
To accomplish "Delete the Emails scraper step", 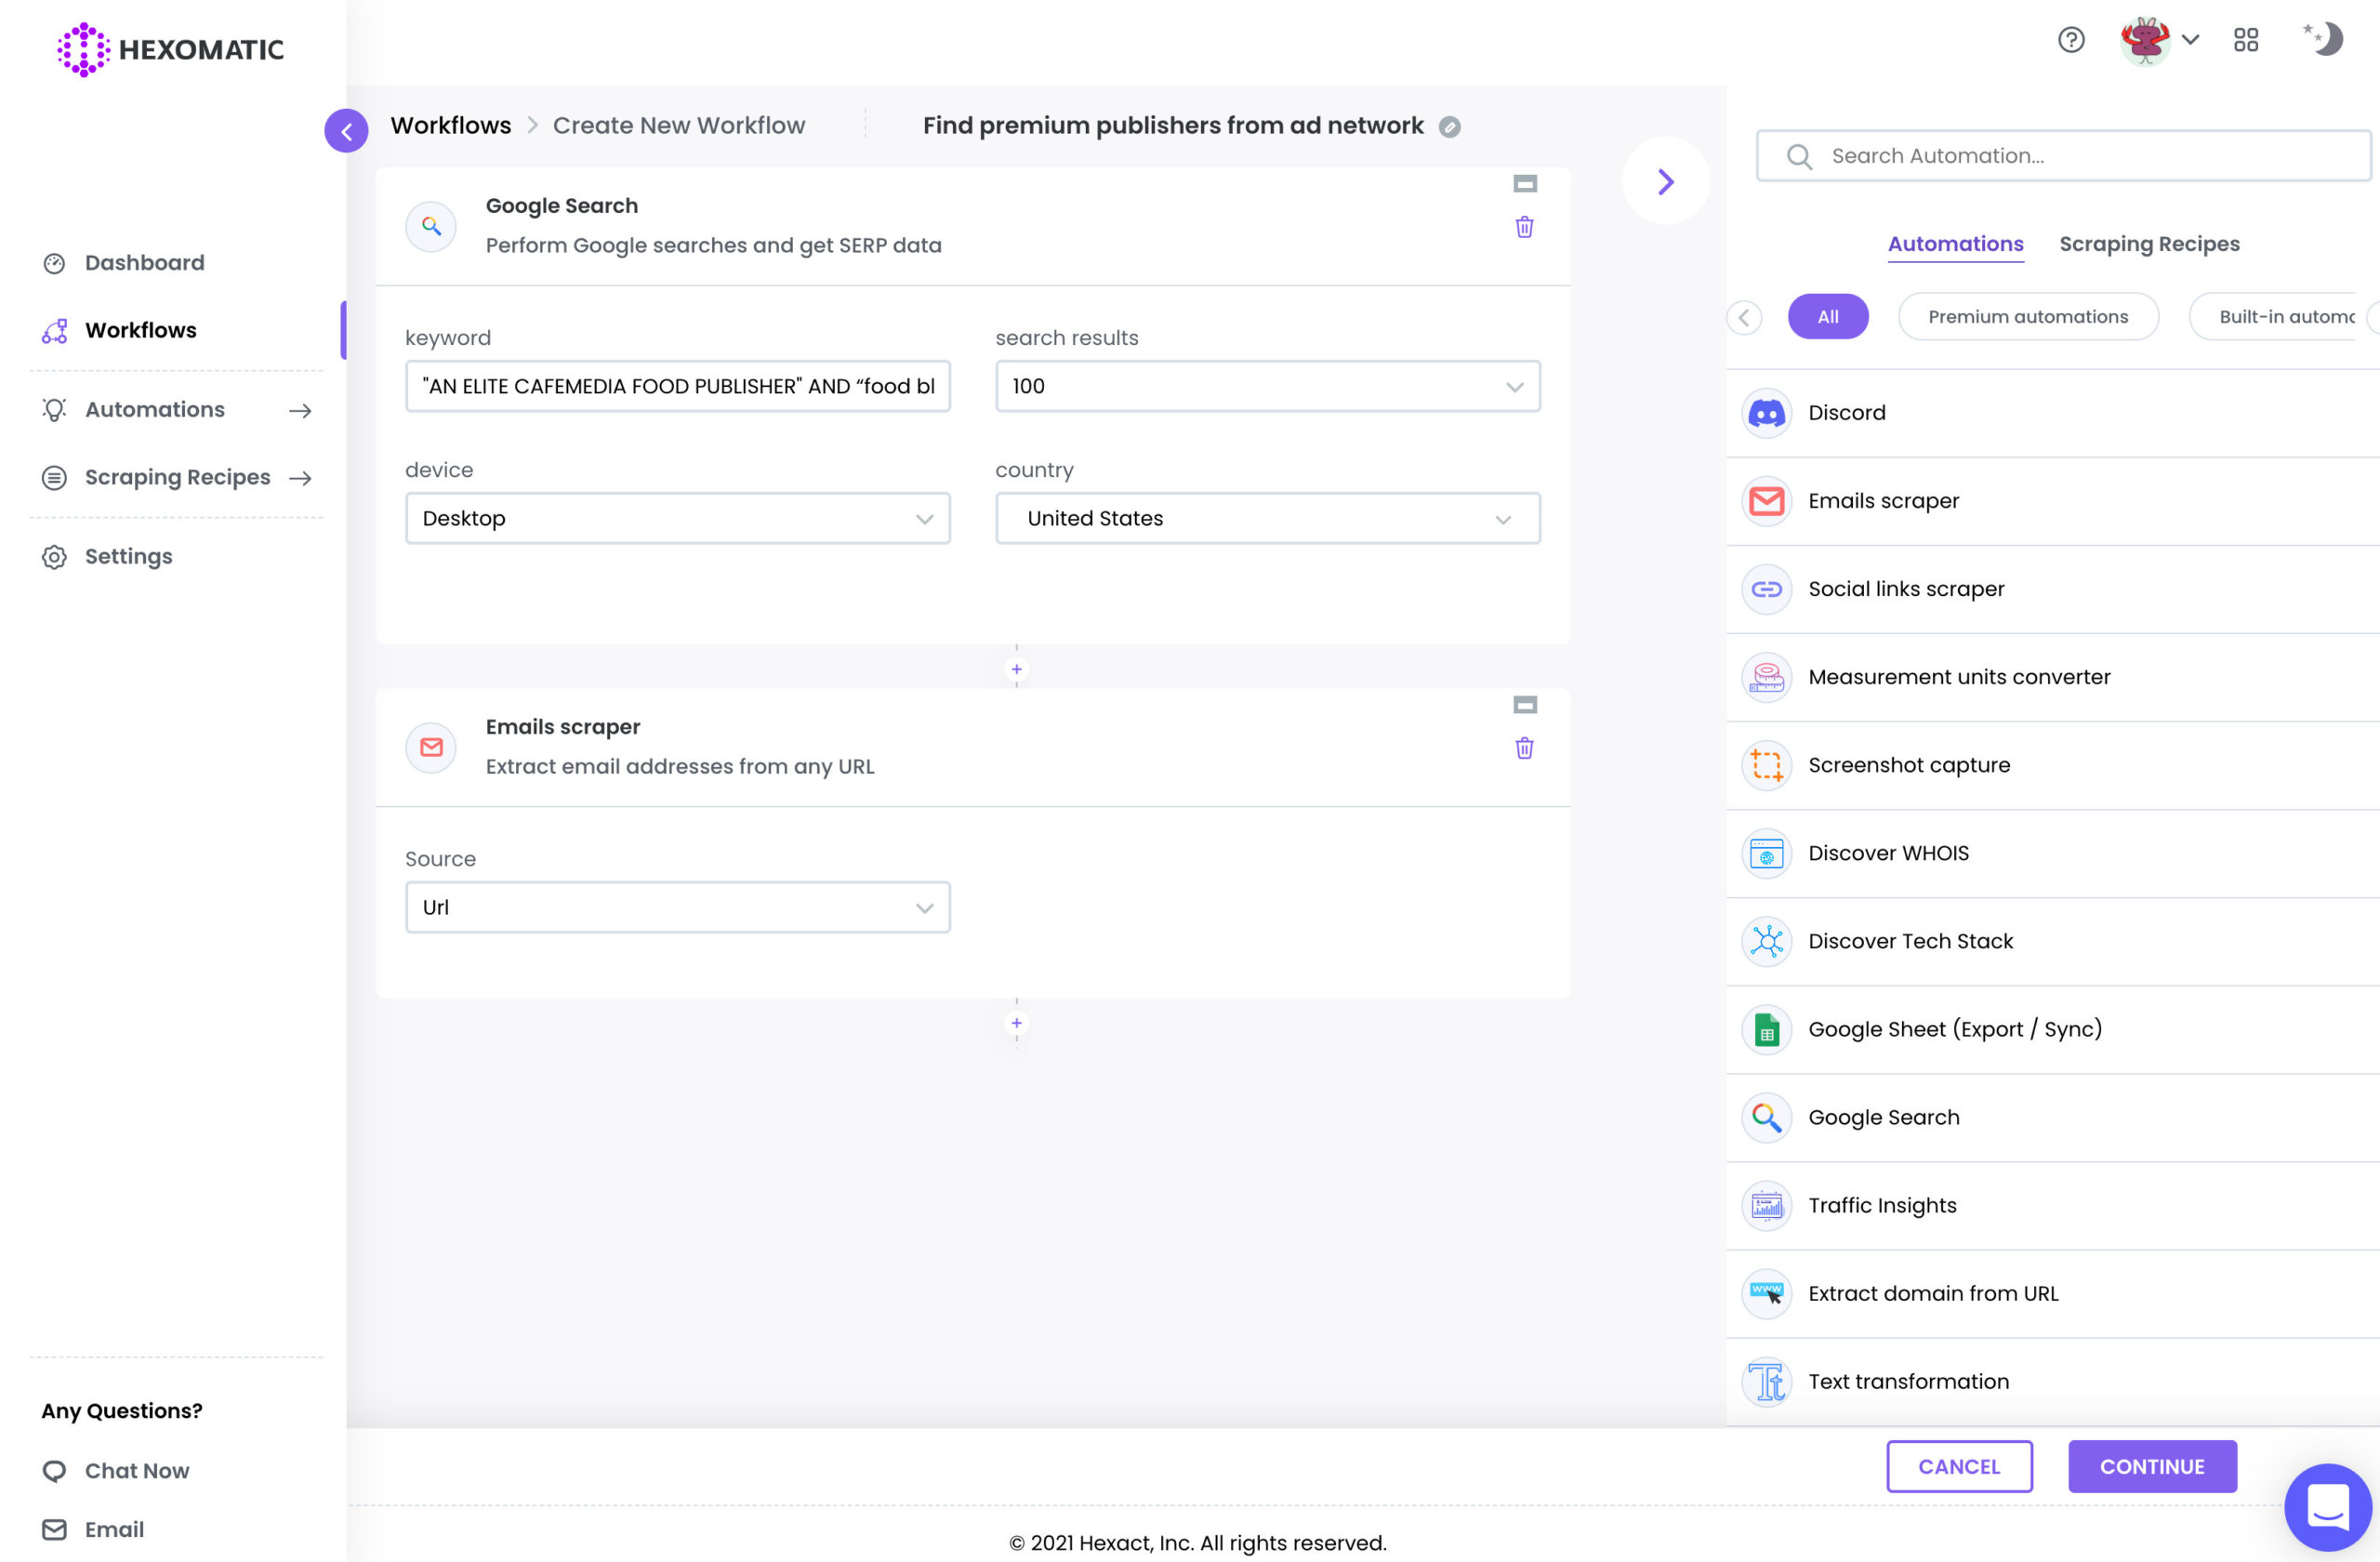I will 1524,748.
